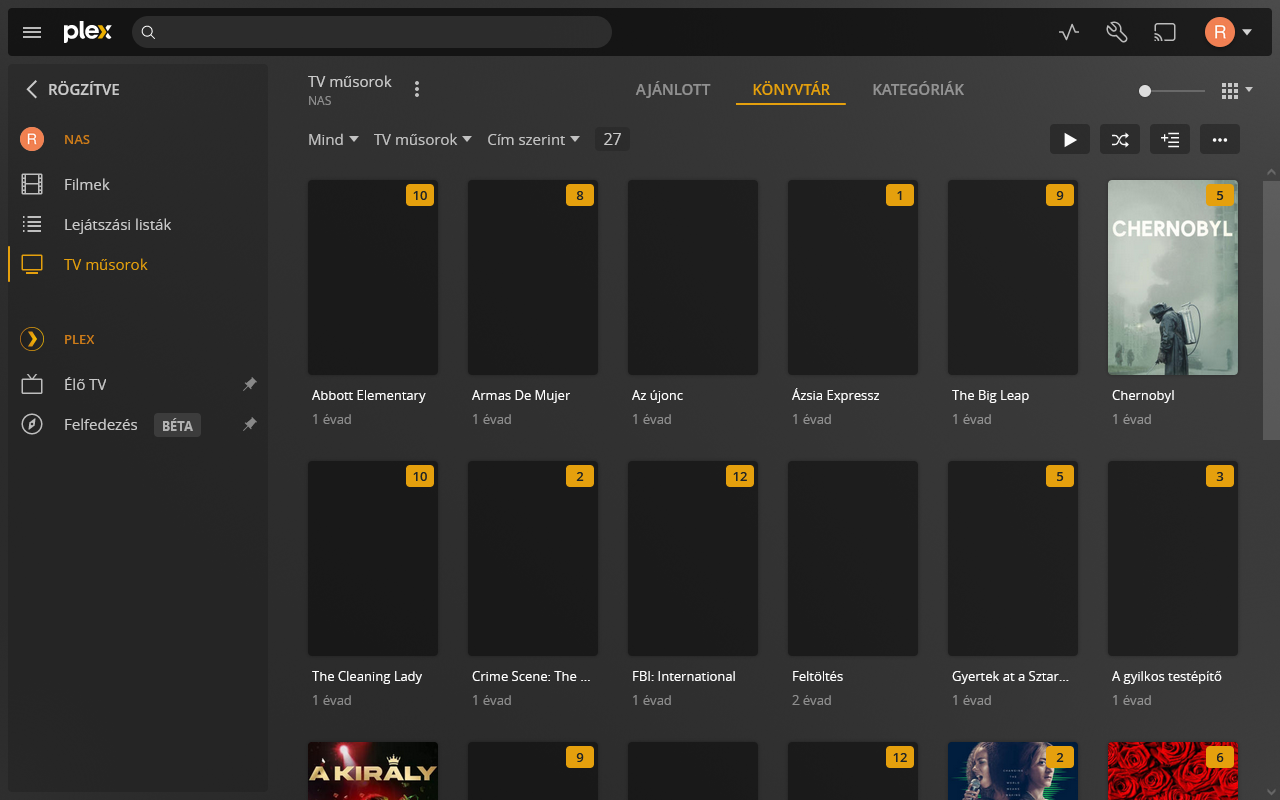Viewport: 1280px width, 800px height.
Task: Open the TV műsorok type dropdown
Action: 423,139
